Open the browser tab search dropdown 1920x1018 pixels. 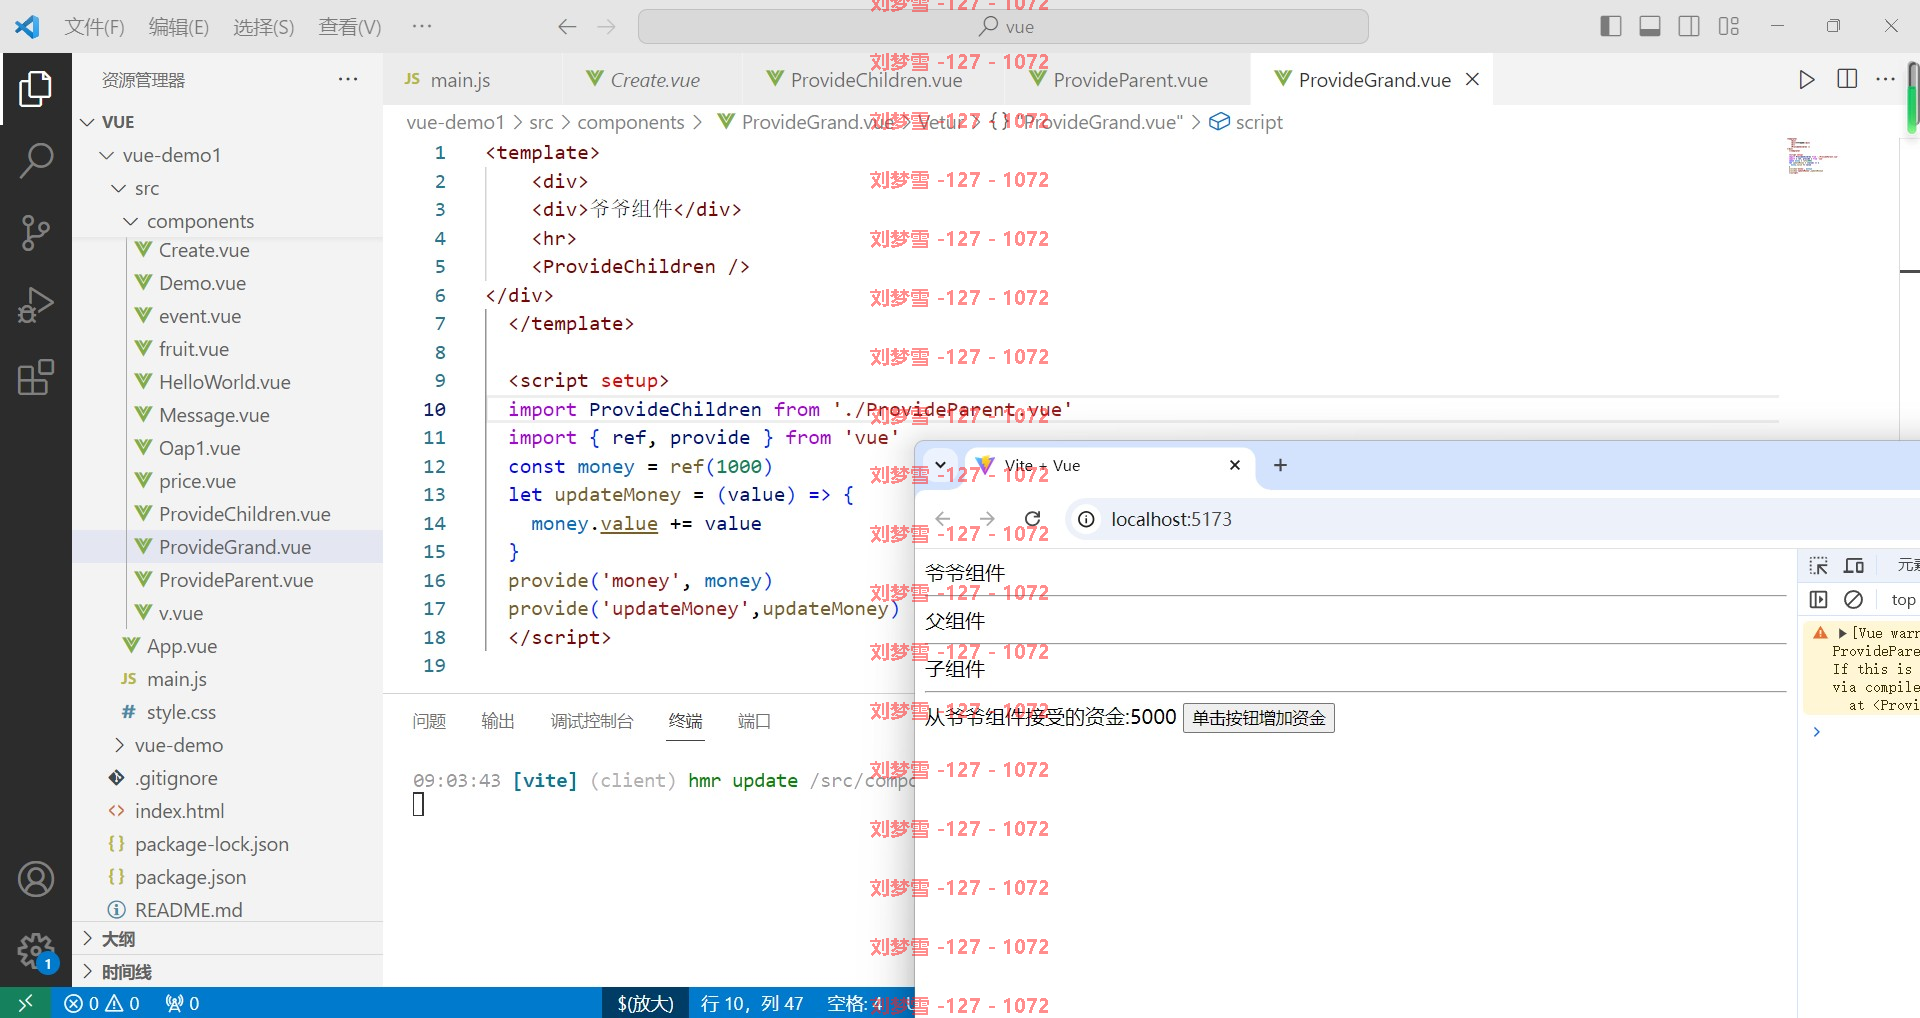[x=940, y=465]
